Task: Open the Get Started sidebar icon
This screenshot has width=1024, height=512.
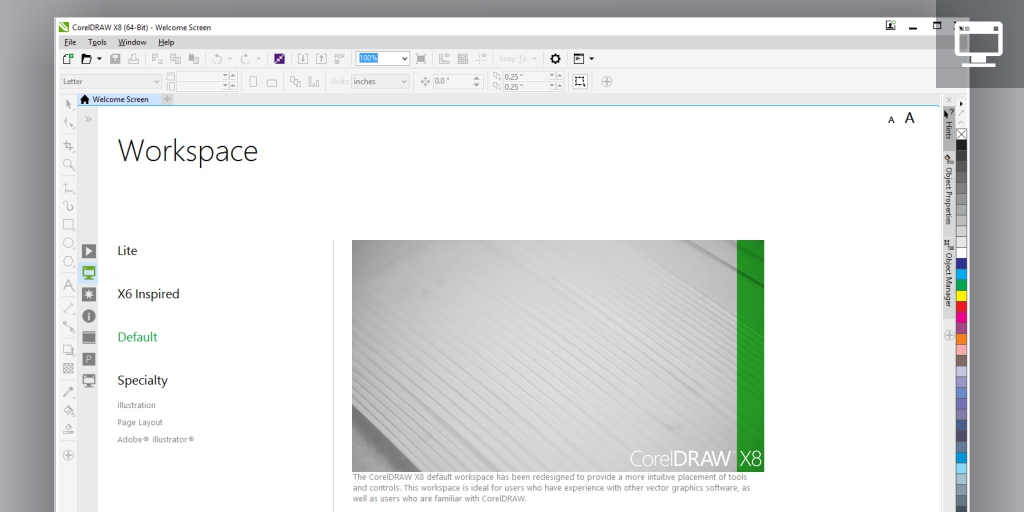Action: click(89, 251)
